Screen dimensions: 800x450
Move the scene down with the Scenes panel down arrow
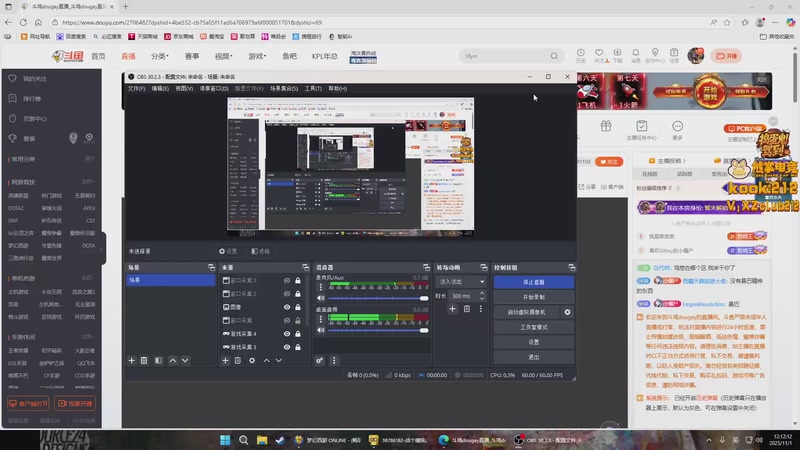pos(185,360)
